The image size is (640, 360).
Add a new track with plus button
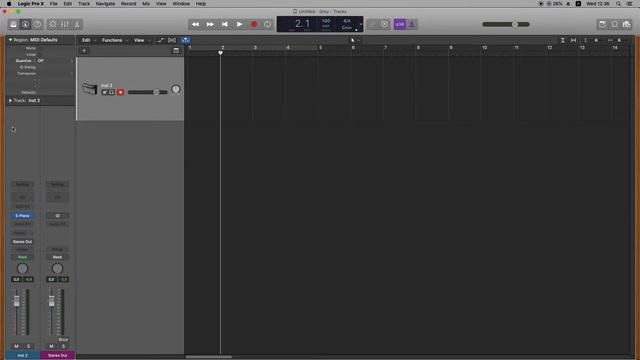(x=84, y=51)
